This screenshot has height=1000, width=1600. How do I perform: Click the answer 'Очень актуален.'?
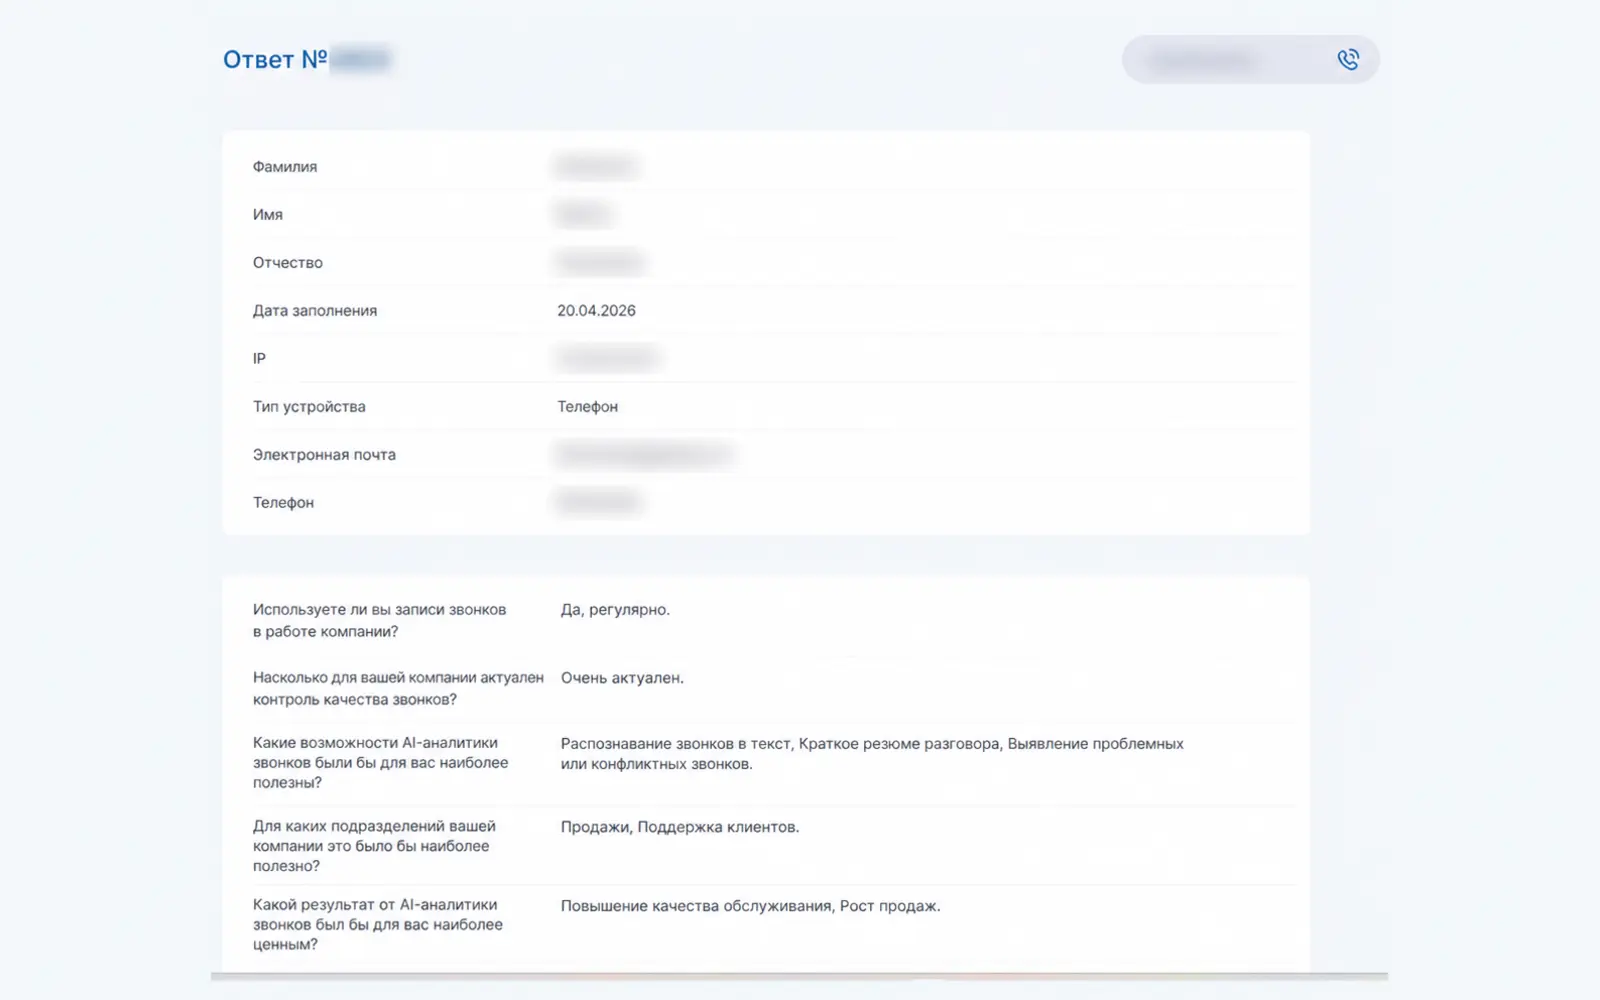622,678
